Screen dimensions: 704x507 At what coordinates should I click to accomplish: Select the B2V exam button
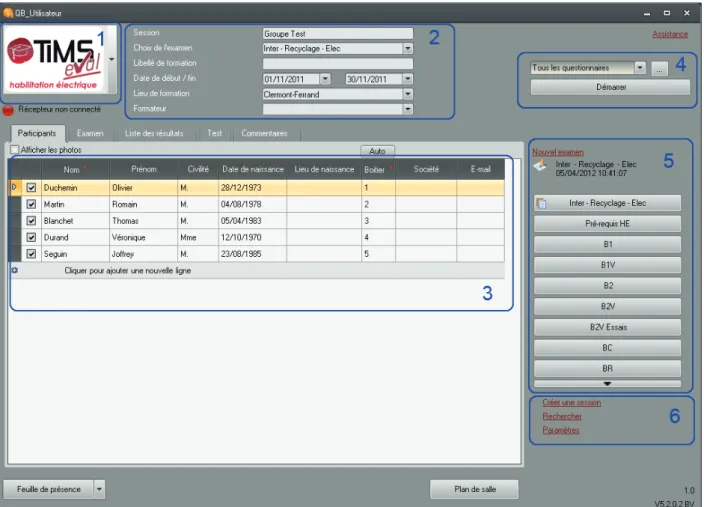click(607, 306)
